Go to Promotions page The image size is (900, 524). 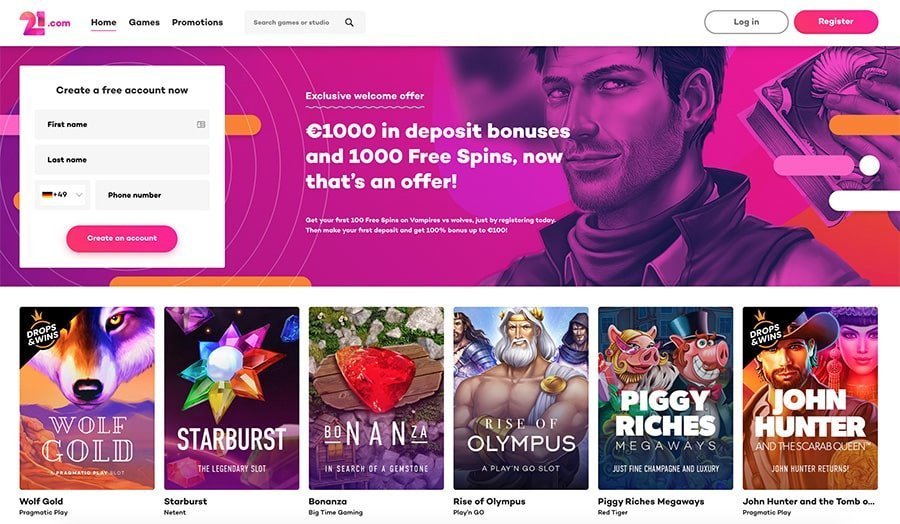pos(197,22)
